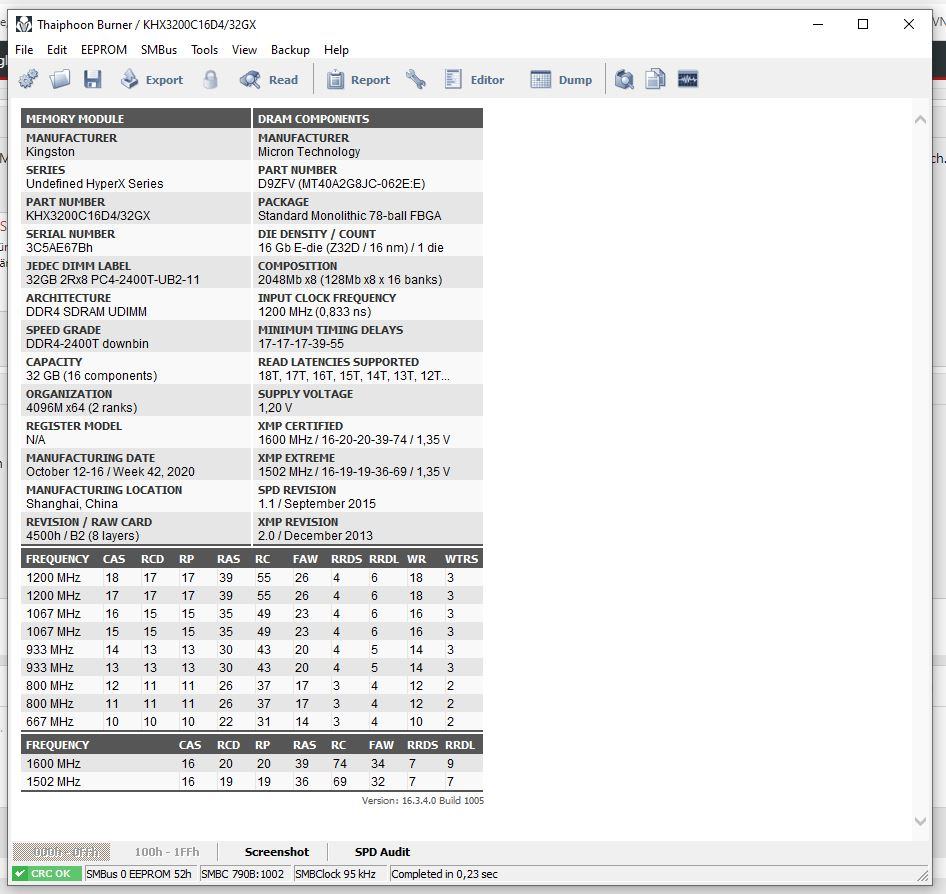Open the SMBus menu
The width and height of the screenshot is (946, 894).
pos(159,50)
